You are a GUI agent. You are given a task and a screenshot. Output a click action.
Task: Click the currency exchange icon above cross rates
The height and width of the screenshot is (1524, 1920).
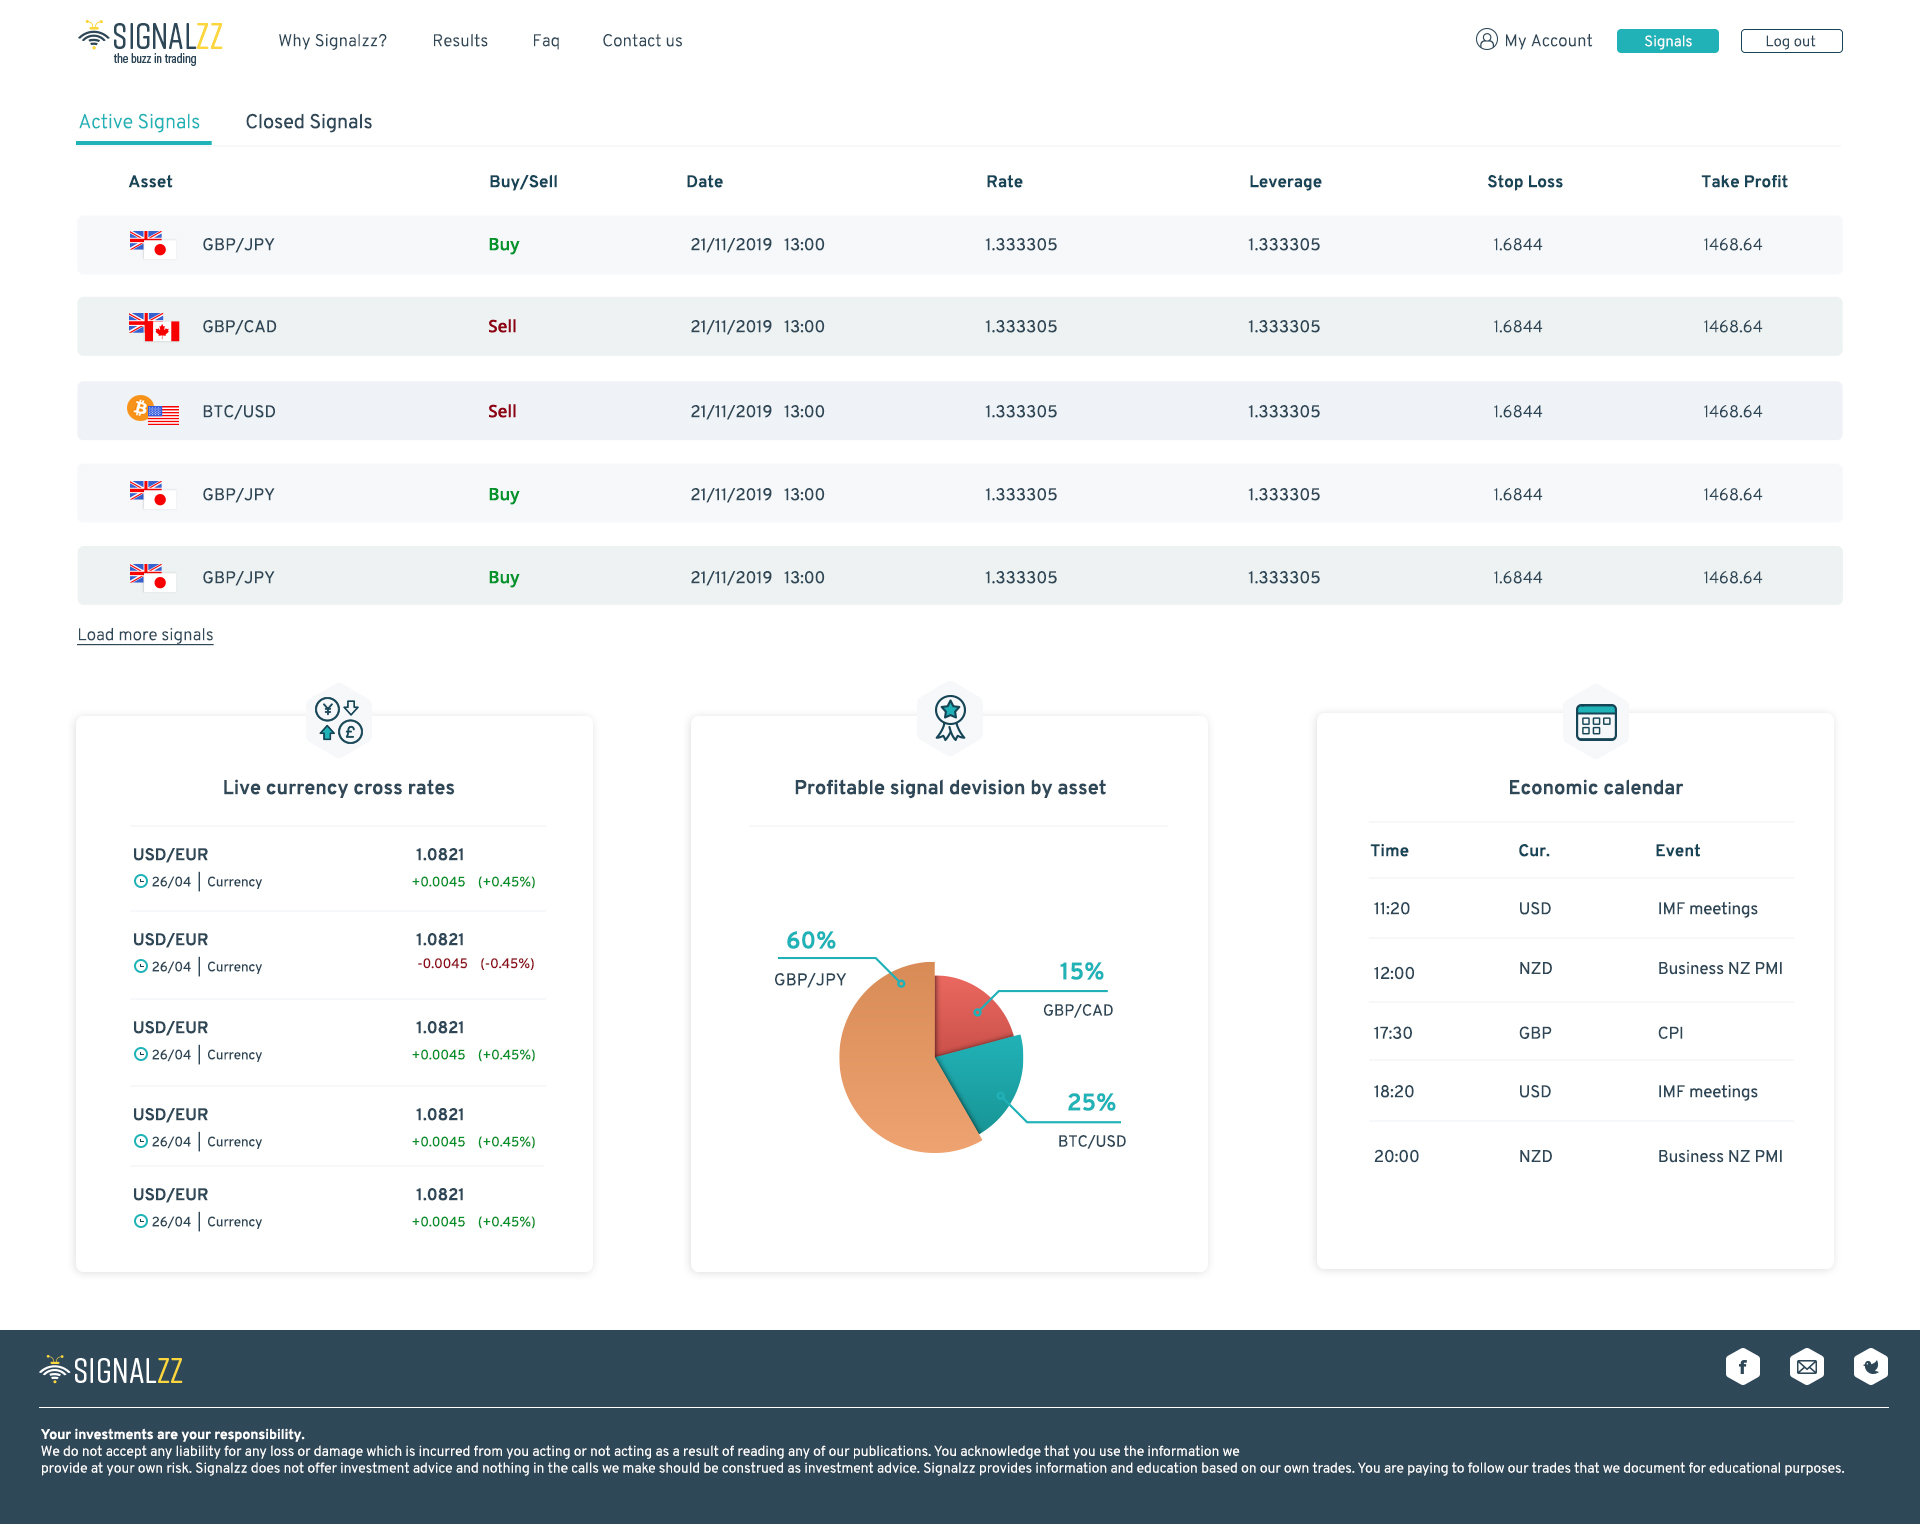pyautogui.click(x=338, y=720)
